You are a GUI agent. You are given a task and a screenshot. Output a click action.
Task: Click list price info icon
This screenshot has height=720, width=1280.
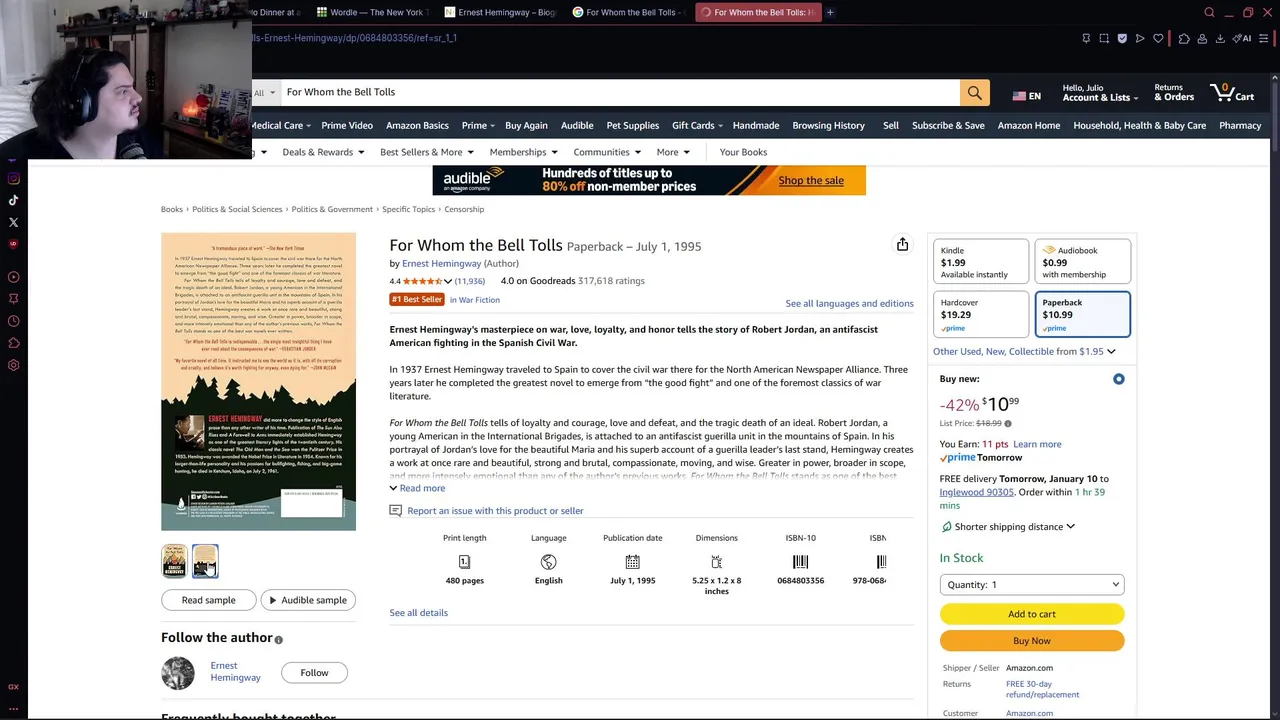[1007, 424]
